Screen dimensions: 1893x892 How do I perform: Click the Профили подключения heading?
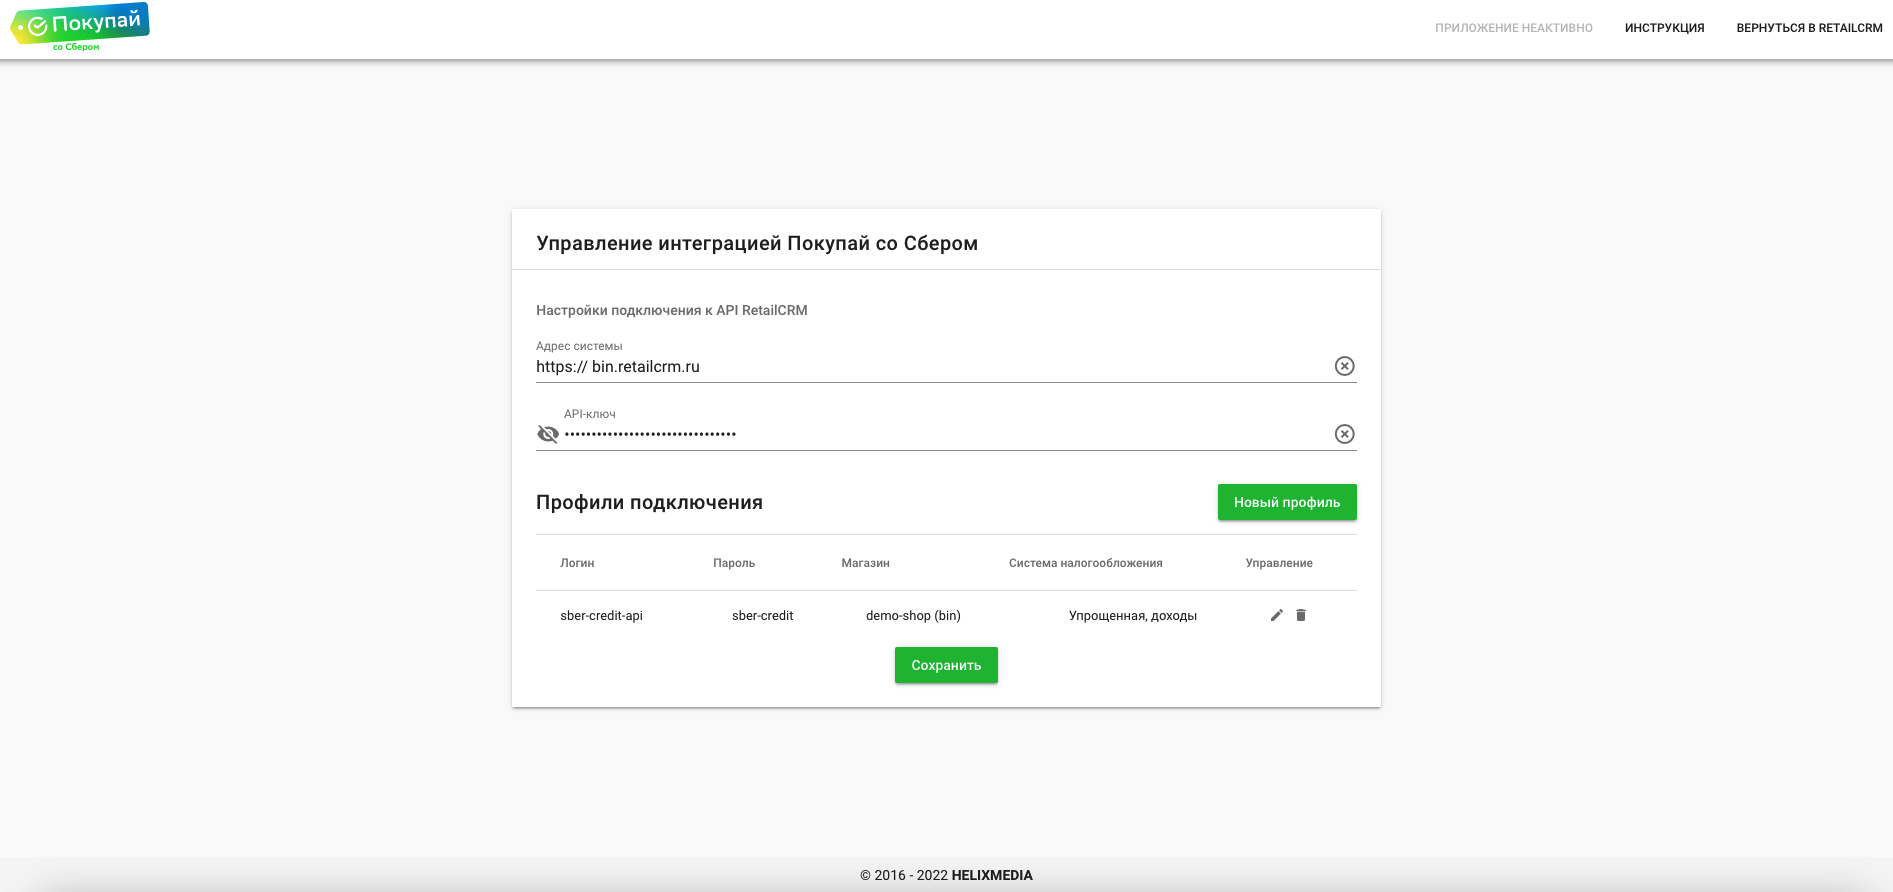coord(649,502)
